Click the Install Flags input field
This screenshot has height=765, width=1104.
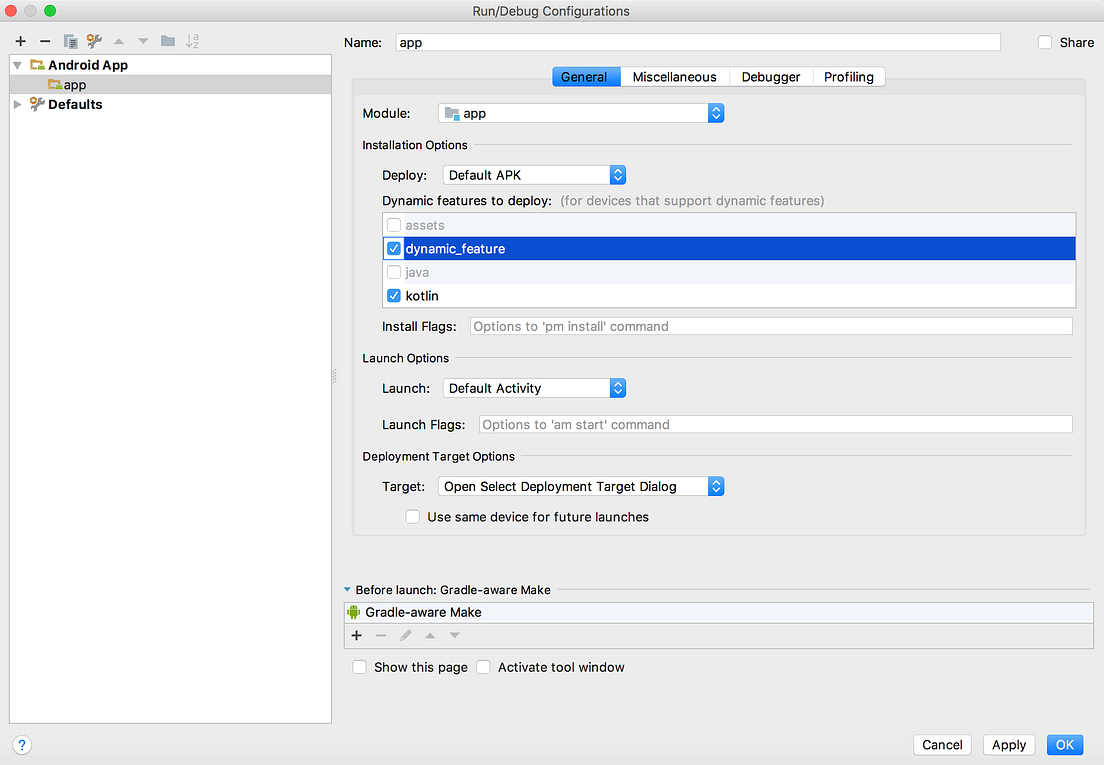[771, 327]
